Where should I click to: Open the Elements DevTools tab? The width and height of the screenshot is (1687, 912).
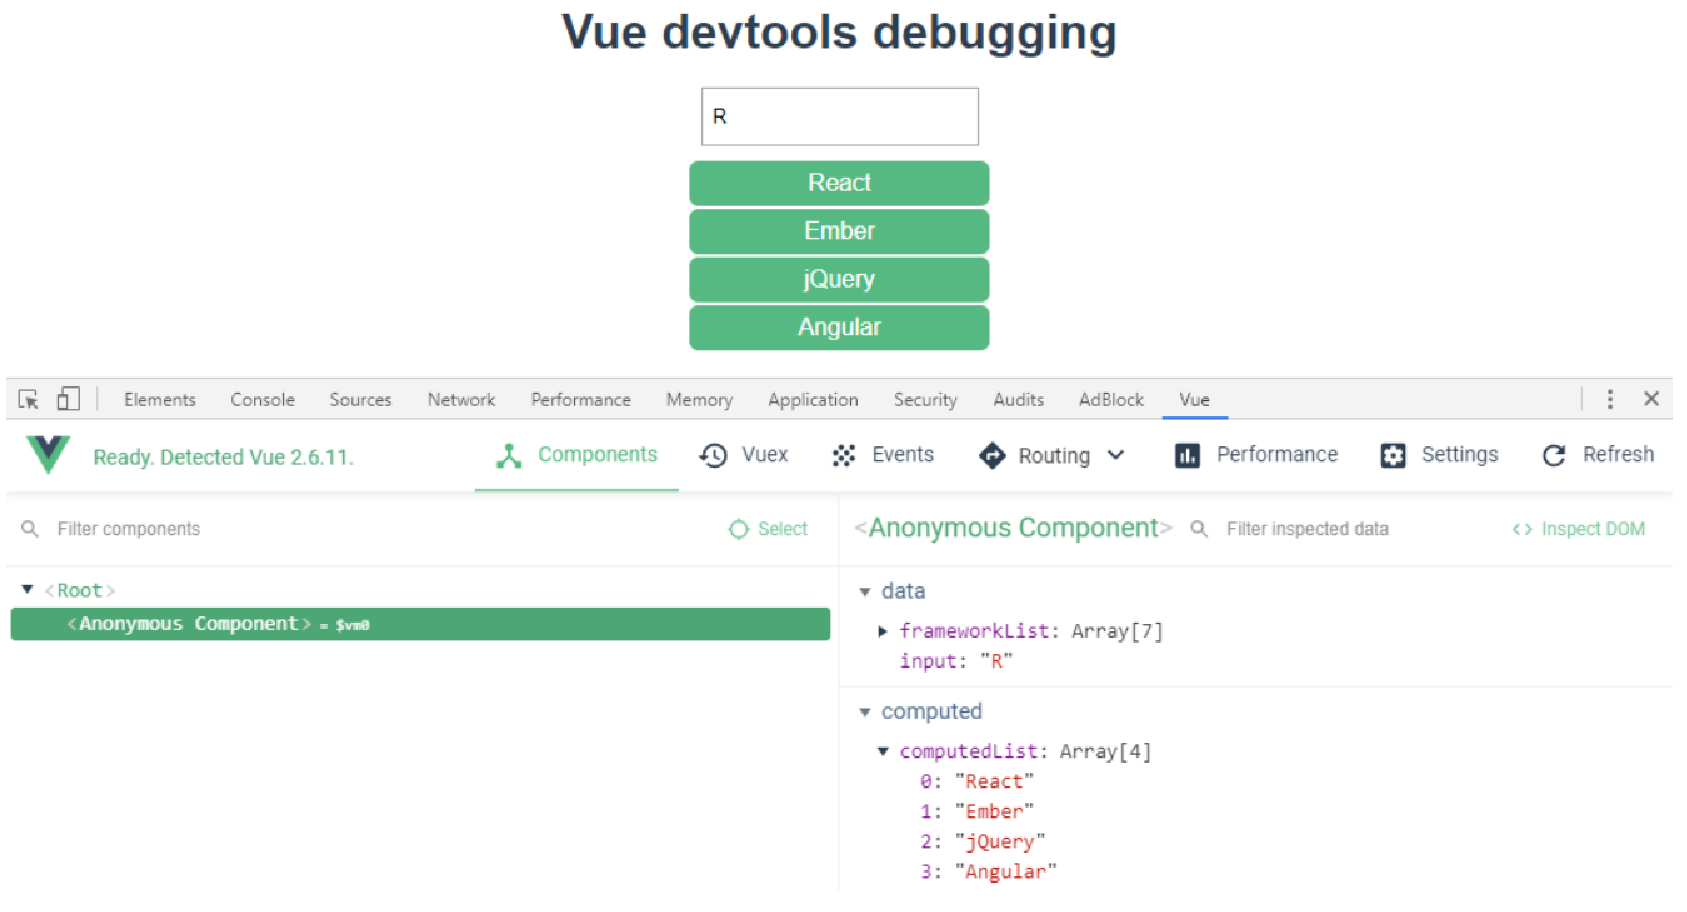coord(160,399)
